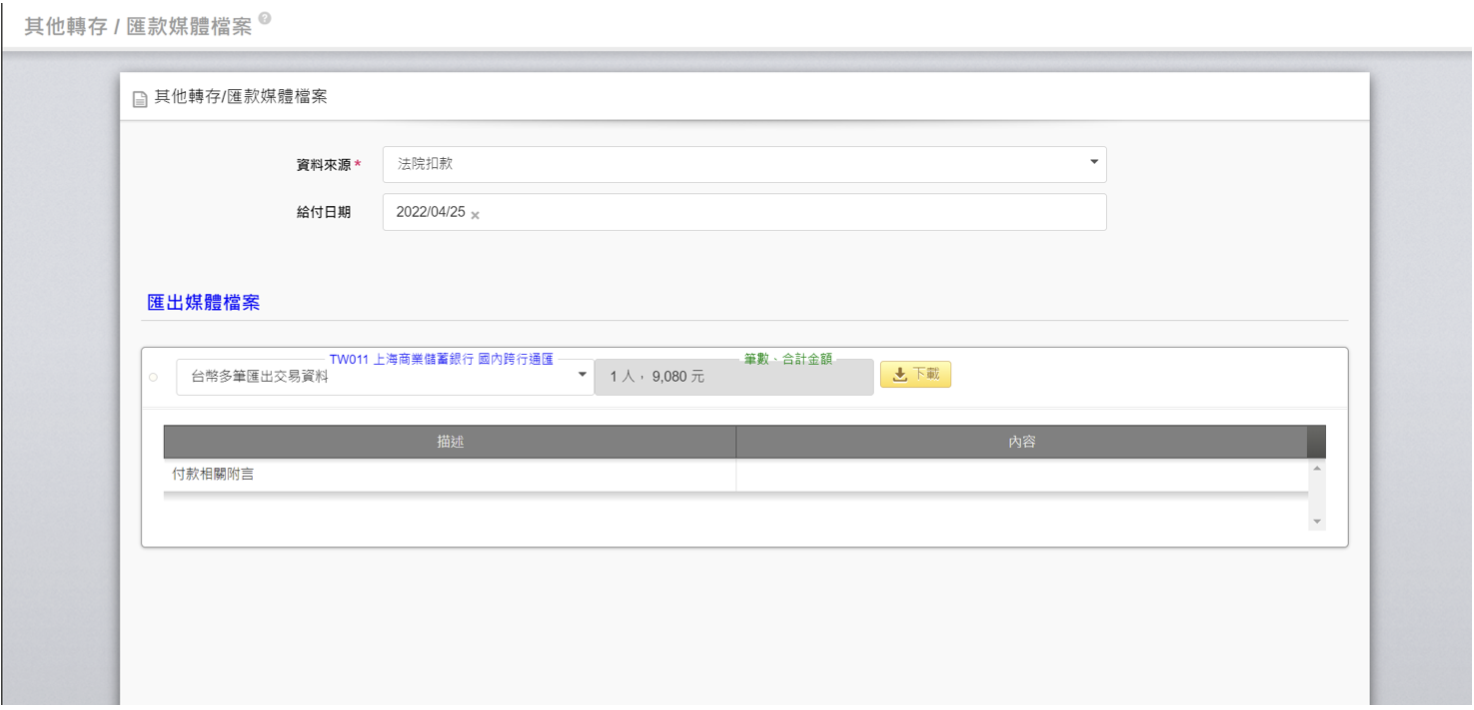Click the document icon in the panel header
This screenshot has height=710, width=1474.
pyautogui.click(x=140, y=98)
